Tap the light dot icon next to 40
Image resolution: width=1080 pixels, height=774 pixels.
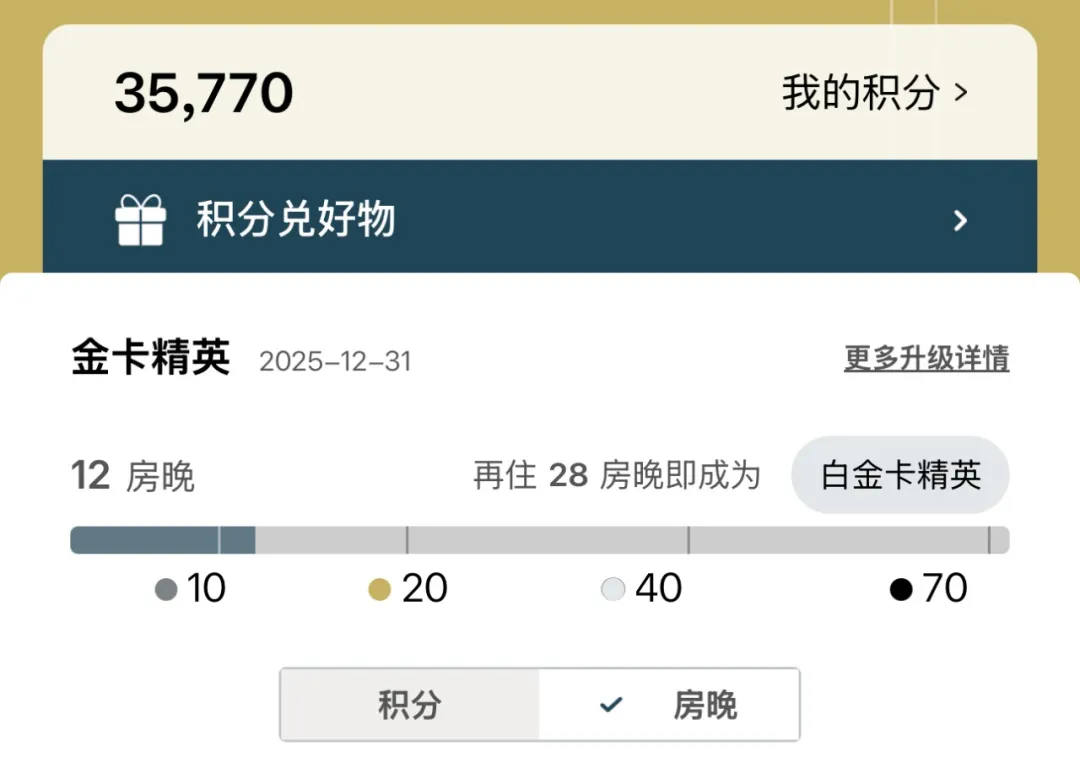(x=612, y=589)
